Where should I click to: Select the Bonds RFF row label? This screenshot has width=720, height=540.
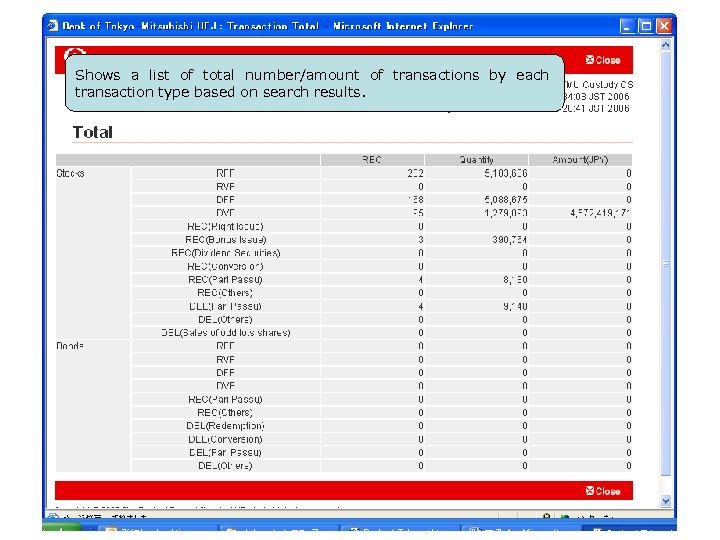coord(225,346)
